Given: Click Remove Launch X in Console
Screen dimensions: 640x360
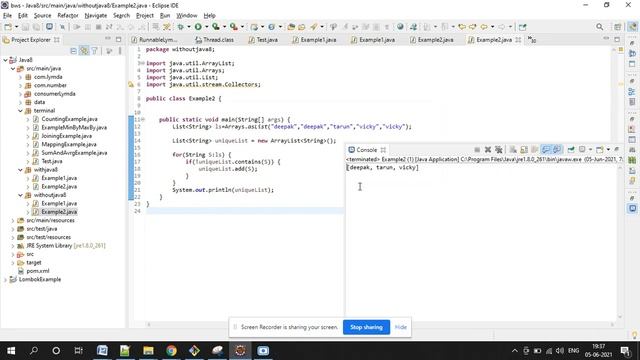Looking at the screenshot, I should click(487, 150).
